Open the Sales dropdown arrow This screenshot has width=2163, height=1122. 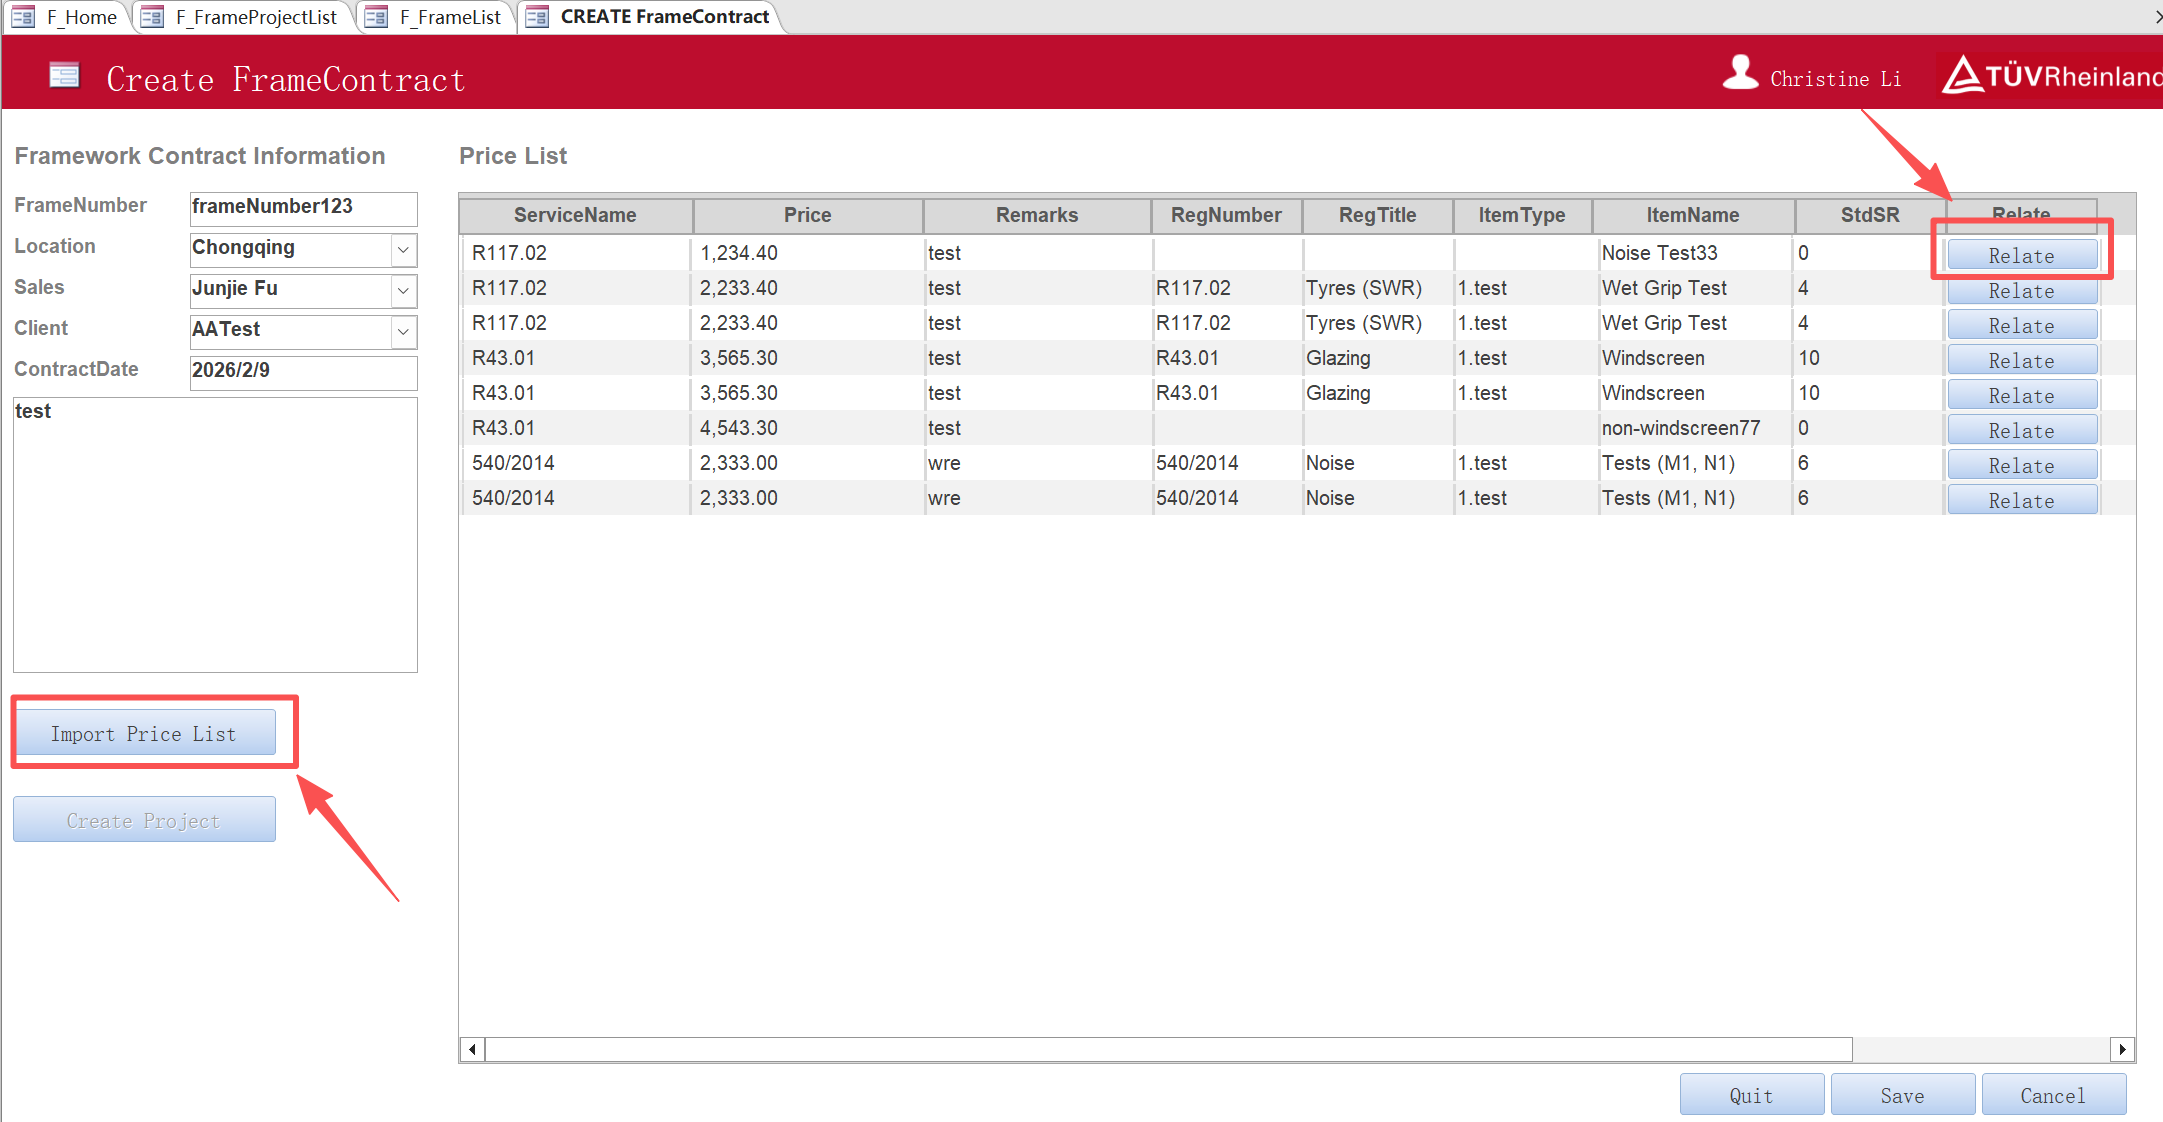click(403, 290)
